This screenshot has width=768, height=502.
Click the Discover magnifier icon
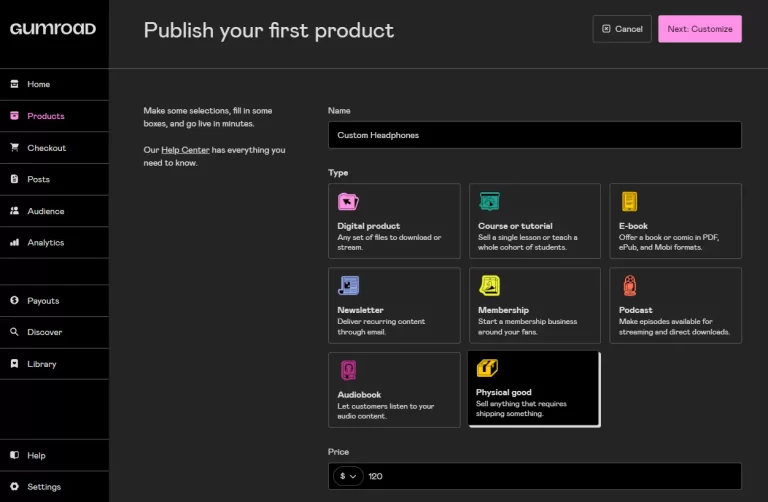pyautogui.click(x=15, y=332)
